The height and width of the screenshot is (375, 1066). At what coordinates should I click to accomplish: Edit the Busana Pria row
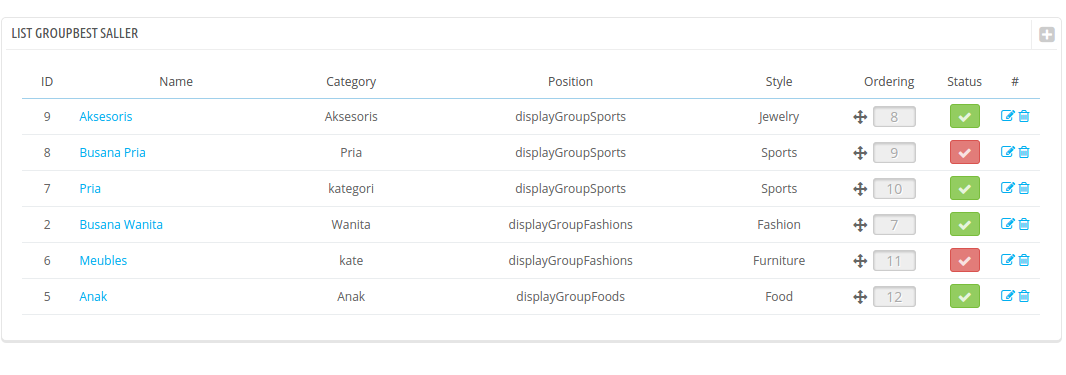tap(1008, 152)
